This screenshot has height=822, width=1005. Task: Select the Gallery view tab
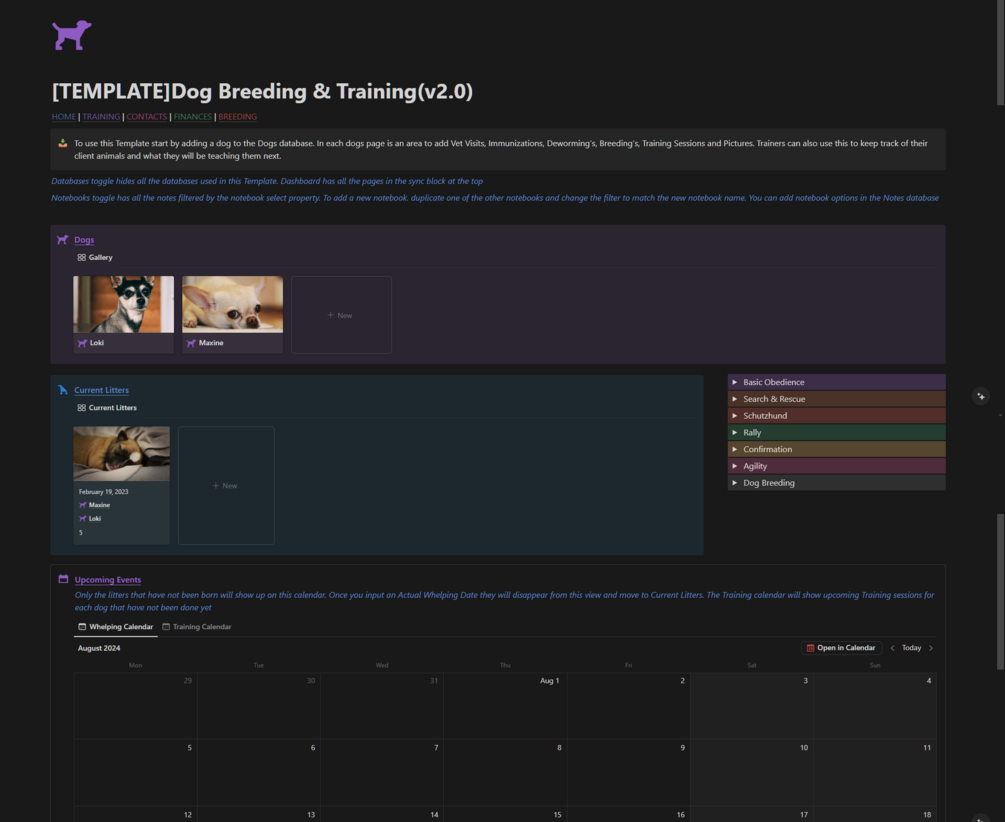click(95, 257)
